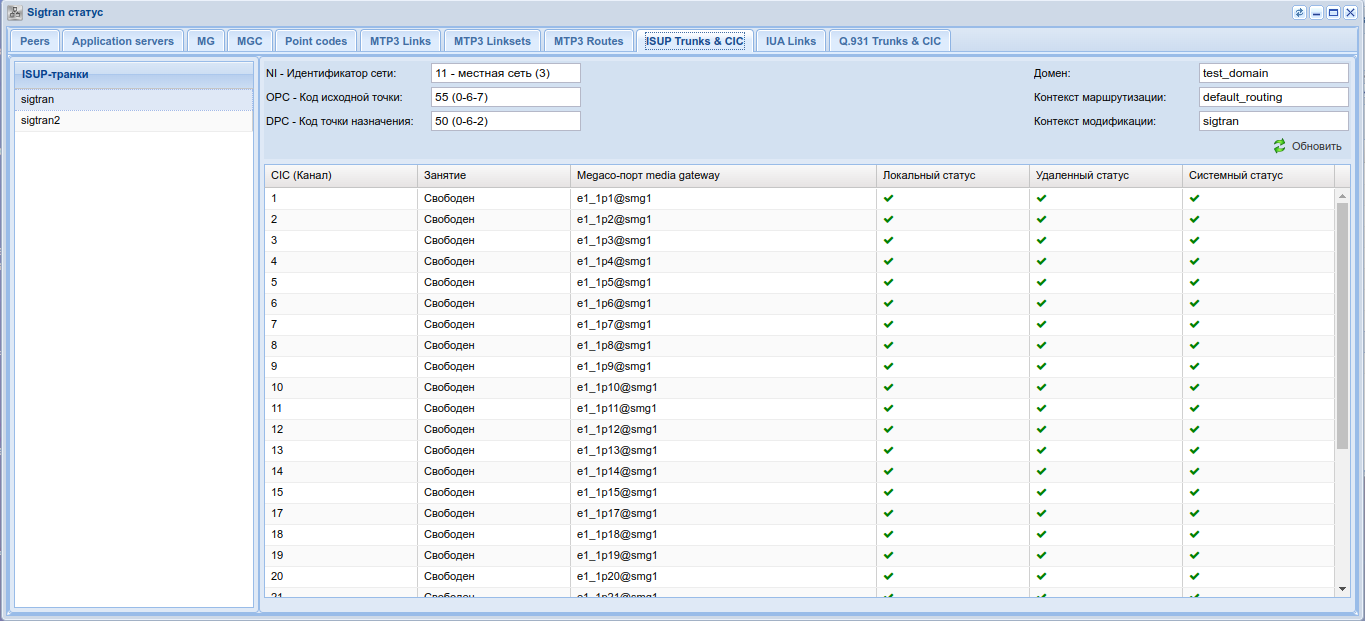The height and width of the screenshot is (621, 1365).
Task: Click remote status checkmark for CIC 5
Action: (x=1041, y=282)
